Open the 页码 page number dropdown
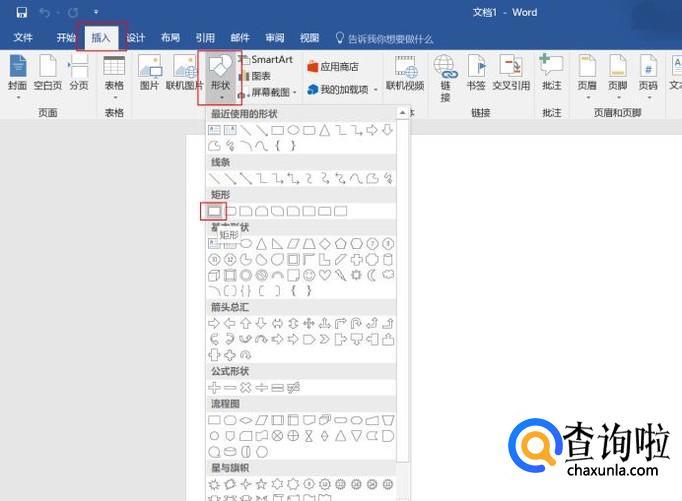 click(x=648, y=77)
